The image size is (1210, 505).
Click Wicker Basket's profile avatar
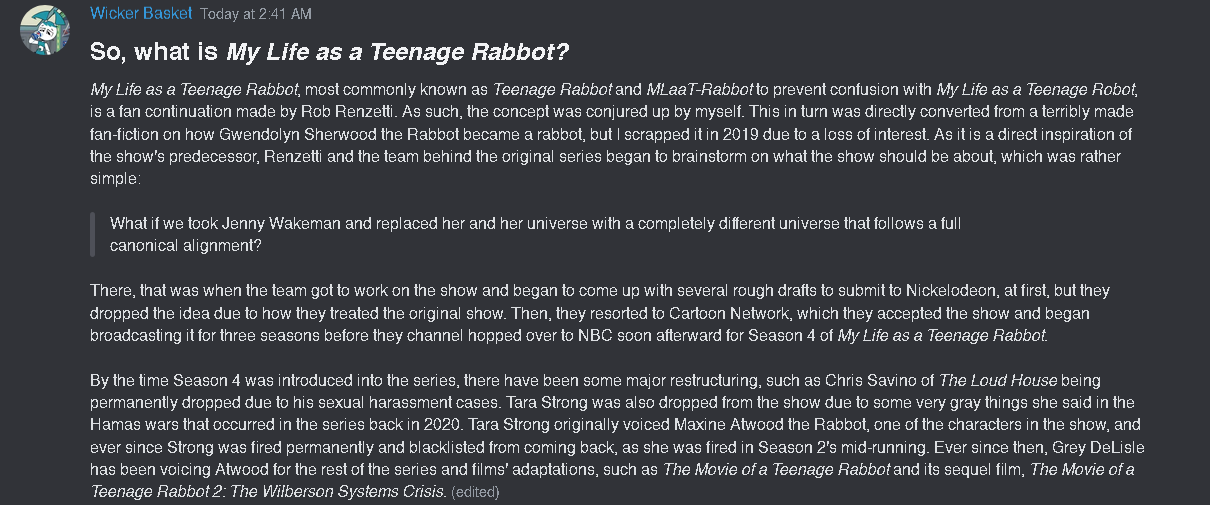point(43,31)
